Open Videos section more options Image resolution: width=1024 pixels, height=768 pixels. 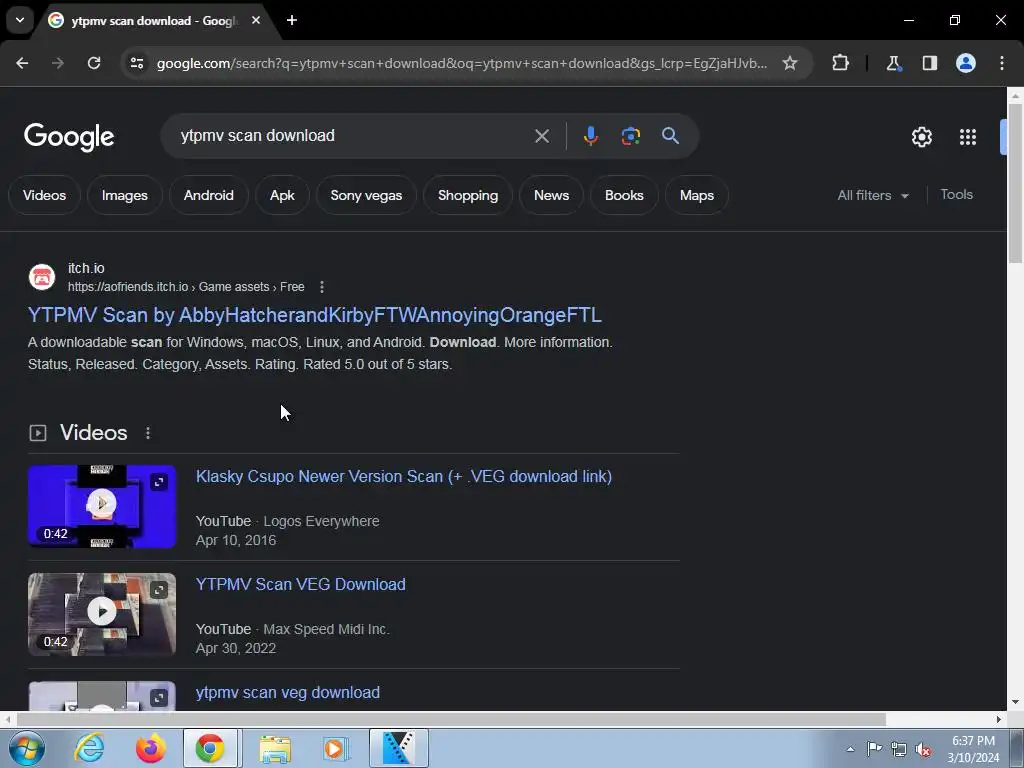[148, 433]
